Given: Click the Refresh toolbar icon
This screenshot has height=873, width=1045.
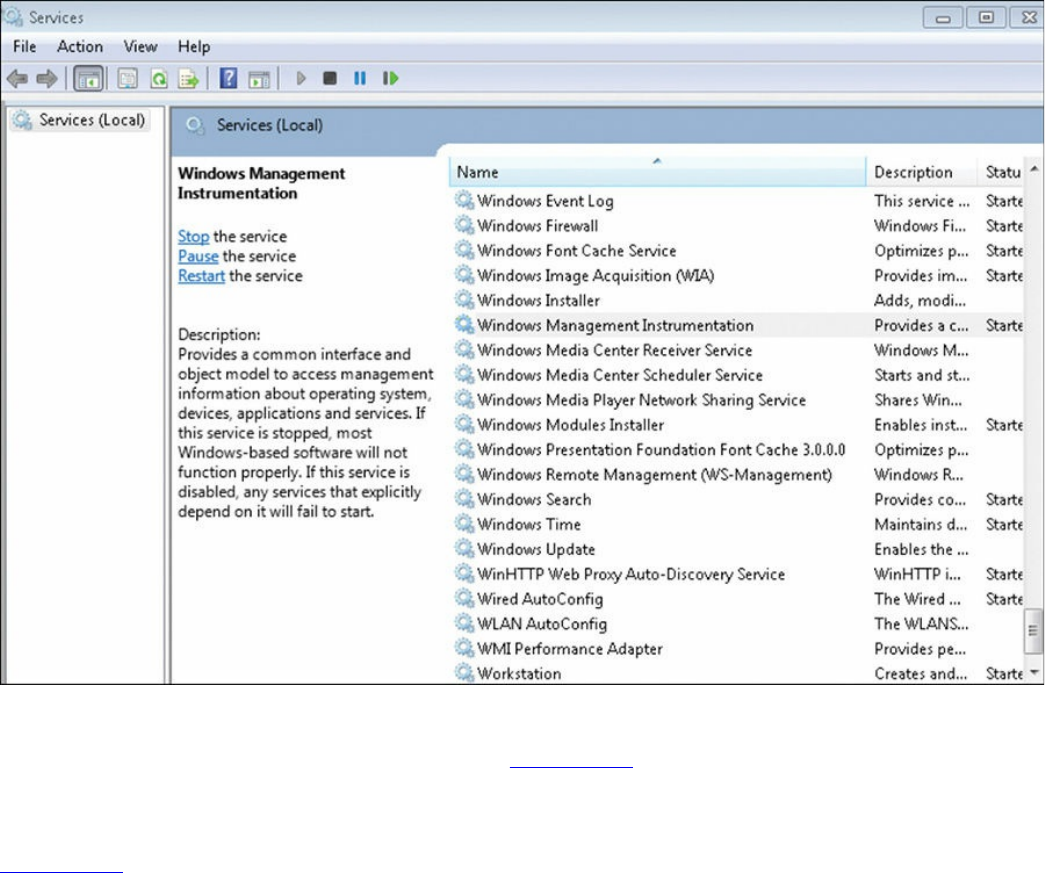Looking at the screenshot, I should coord(159,79).
